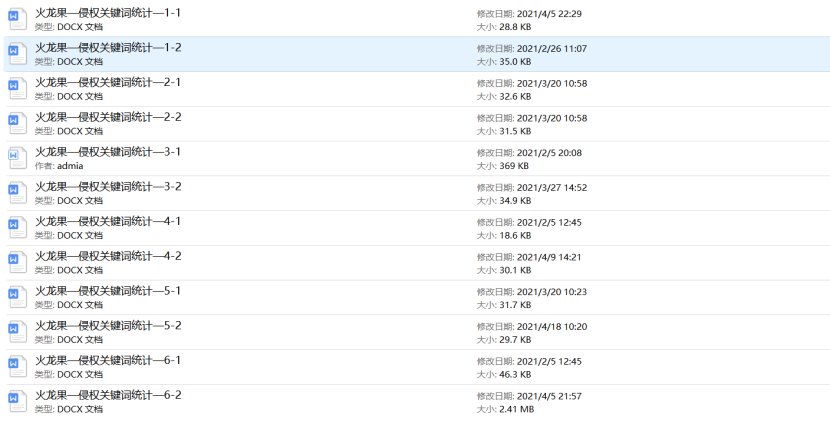
Task: Select the document icon of 火龙果—侵权关键词统计—3-2
Action: 15,194
